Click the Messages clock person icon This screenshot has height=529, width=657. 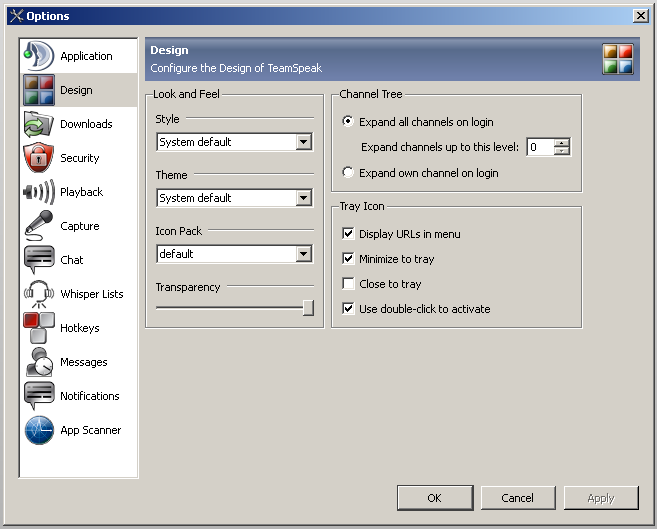39,362
